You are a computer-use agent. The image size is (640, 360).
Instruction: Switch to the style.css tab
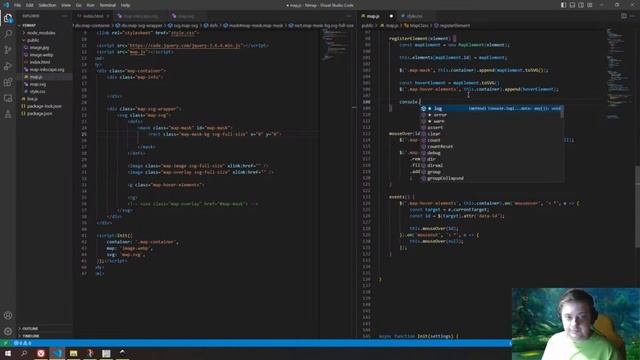(x=414, y=16)
